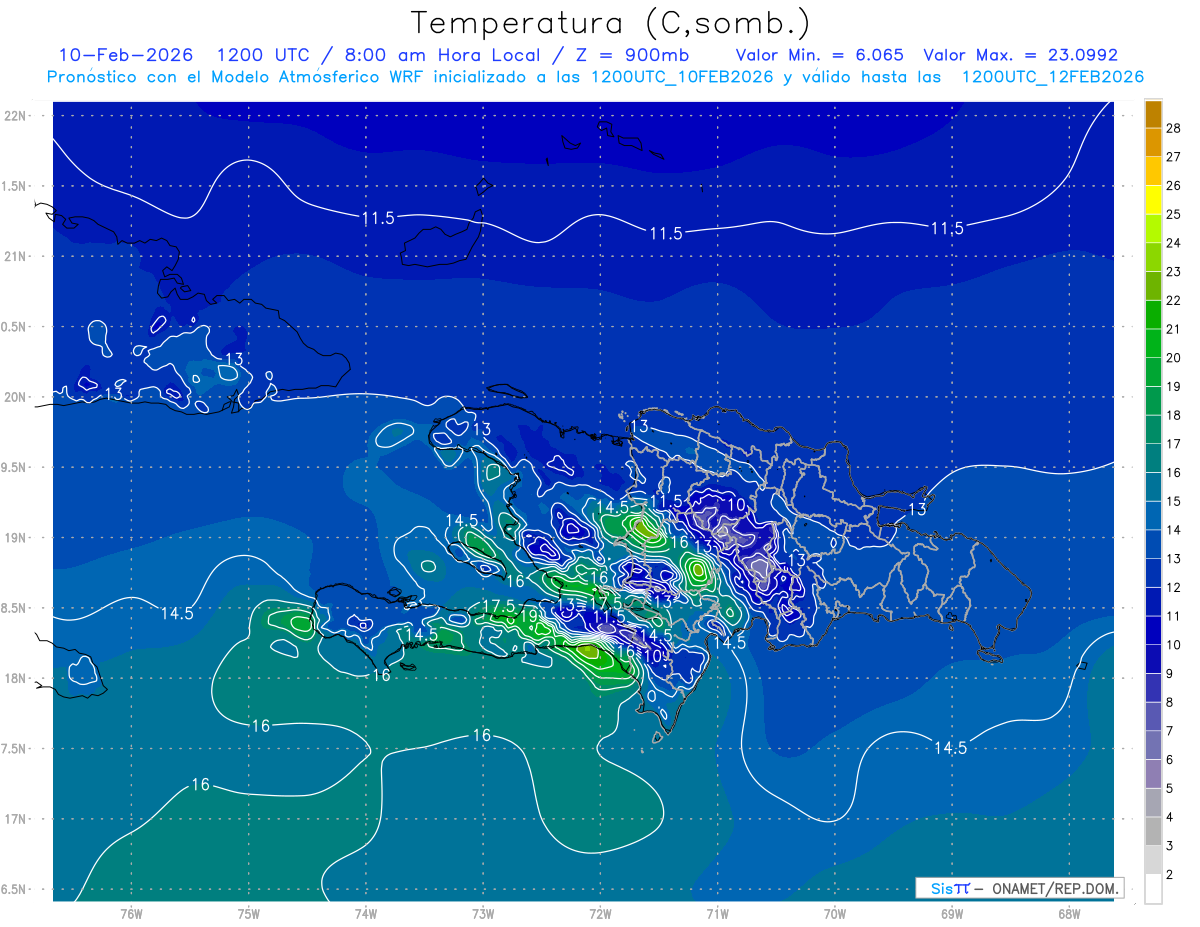Click the "19N" latitude axis label

(x=17, y=538)
